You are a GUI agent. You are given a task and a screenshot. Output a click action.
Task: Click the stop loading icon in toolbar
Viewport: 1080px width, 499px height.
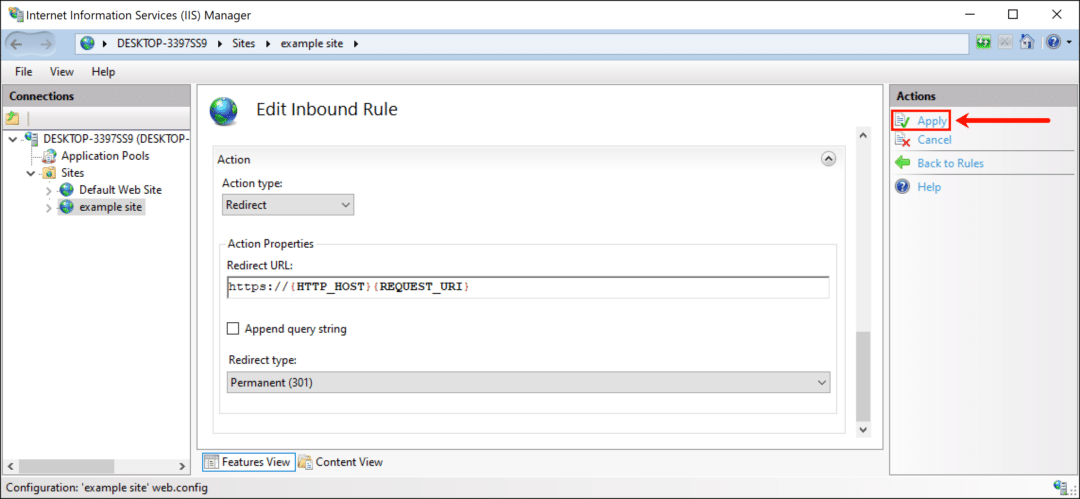point(1006,43)
